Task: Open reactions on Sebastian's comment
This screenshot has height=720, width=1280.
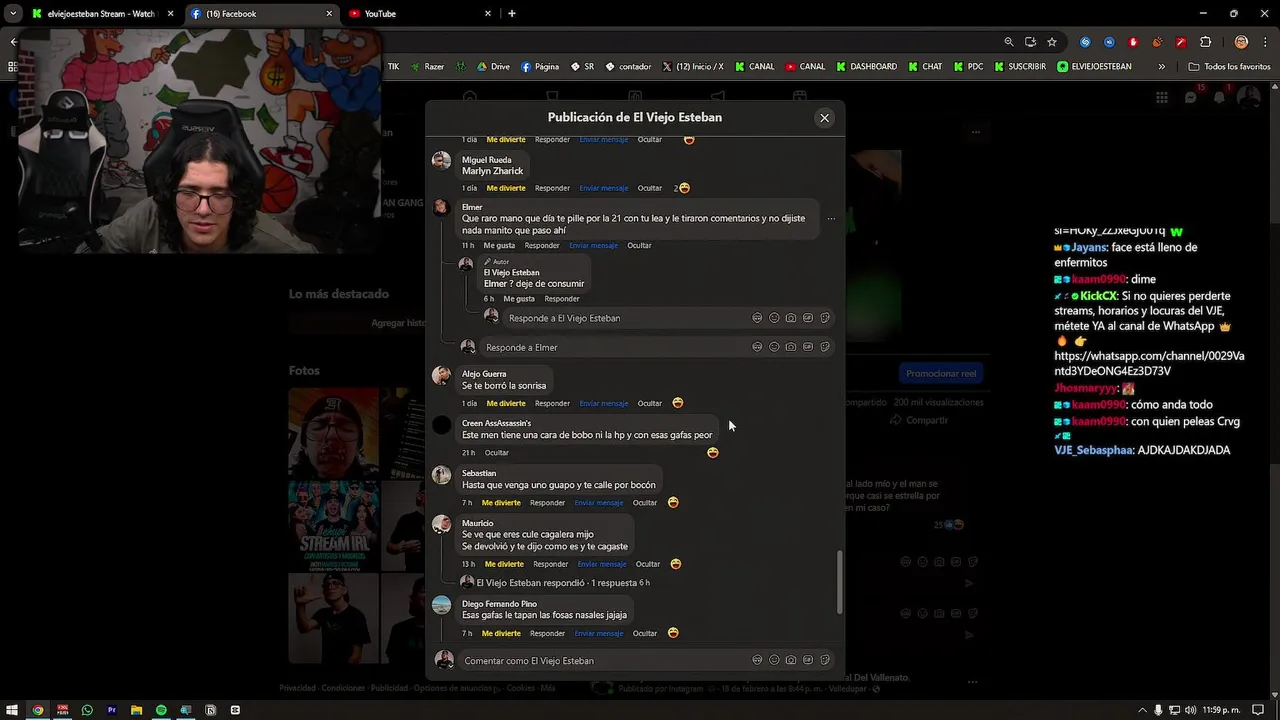Action: (x=673, y=502)
